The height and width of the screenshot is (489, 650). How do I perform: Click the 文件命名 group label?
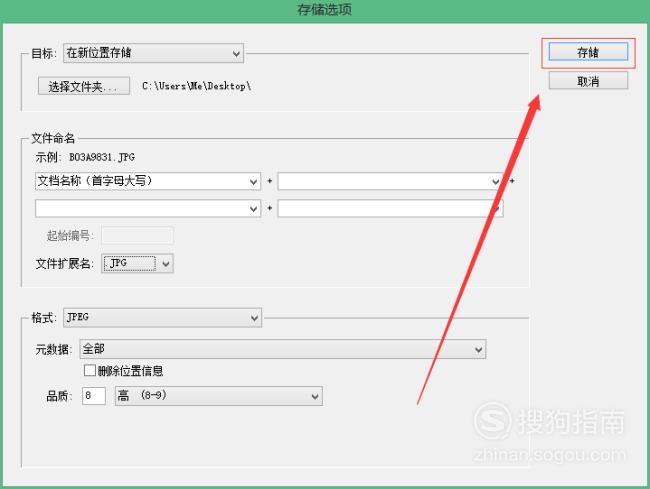[x=53, y=138]
